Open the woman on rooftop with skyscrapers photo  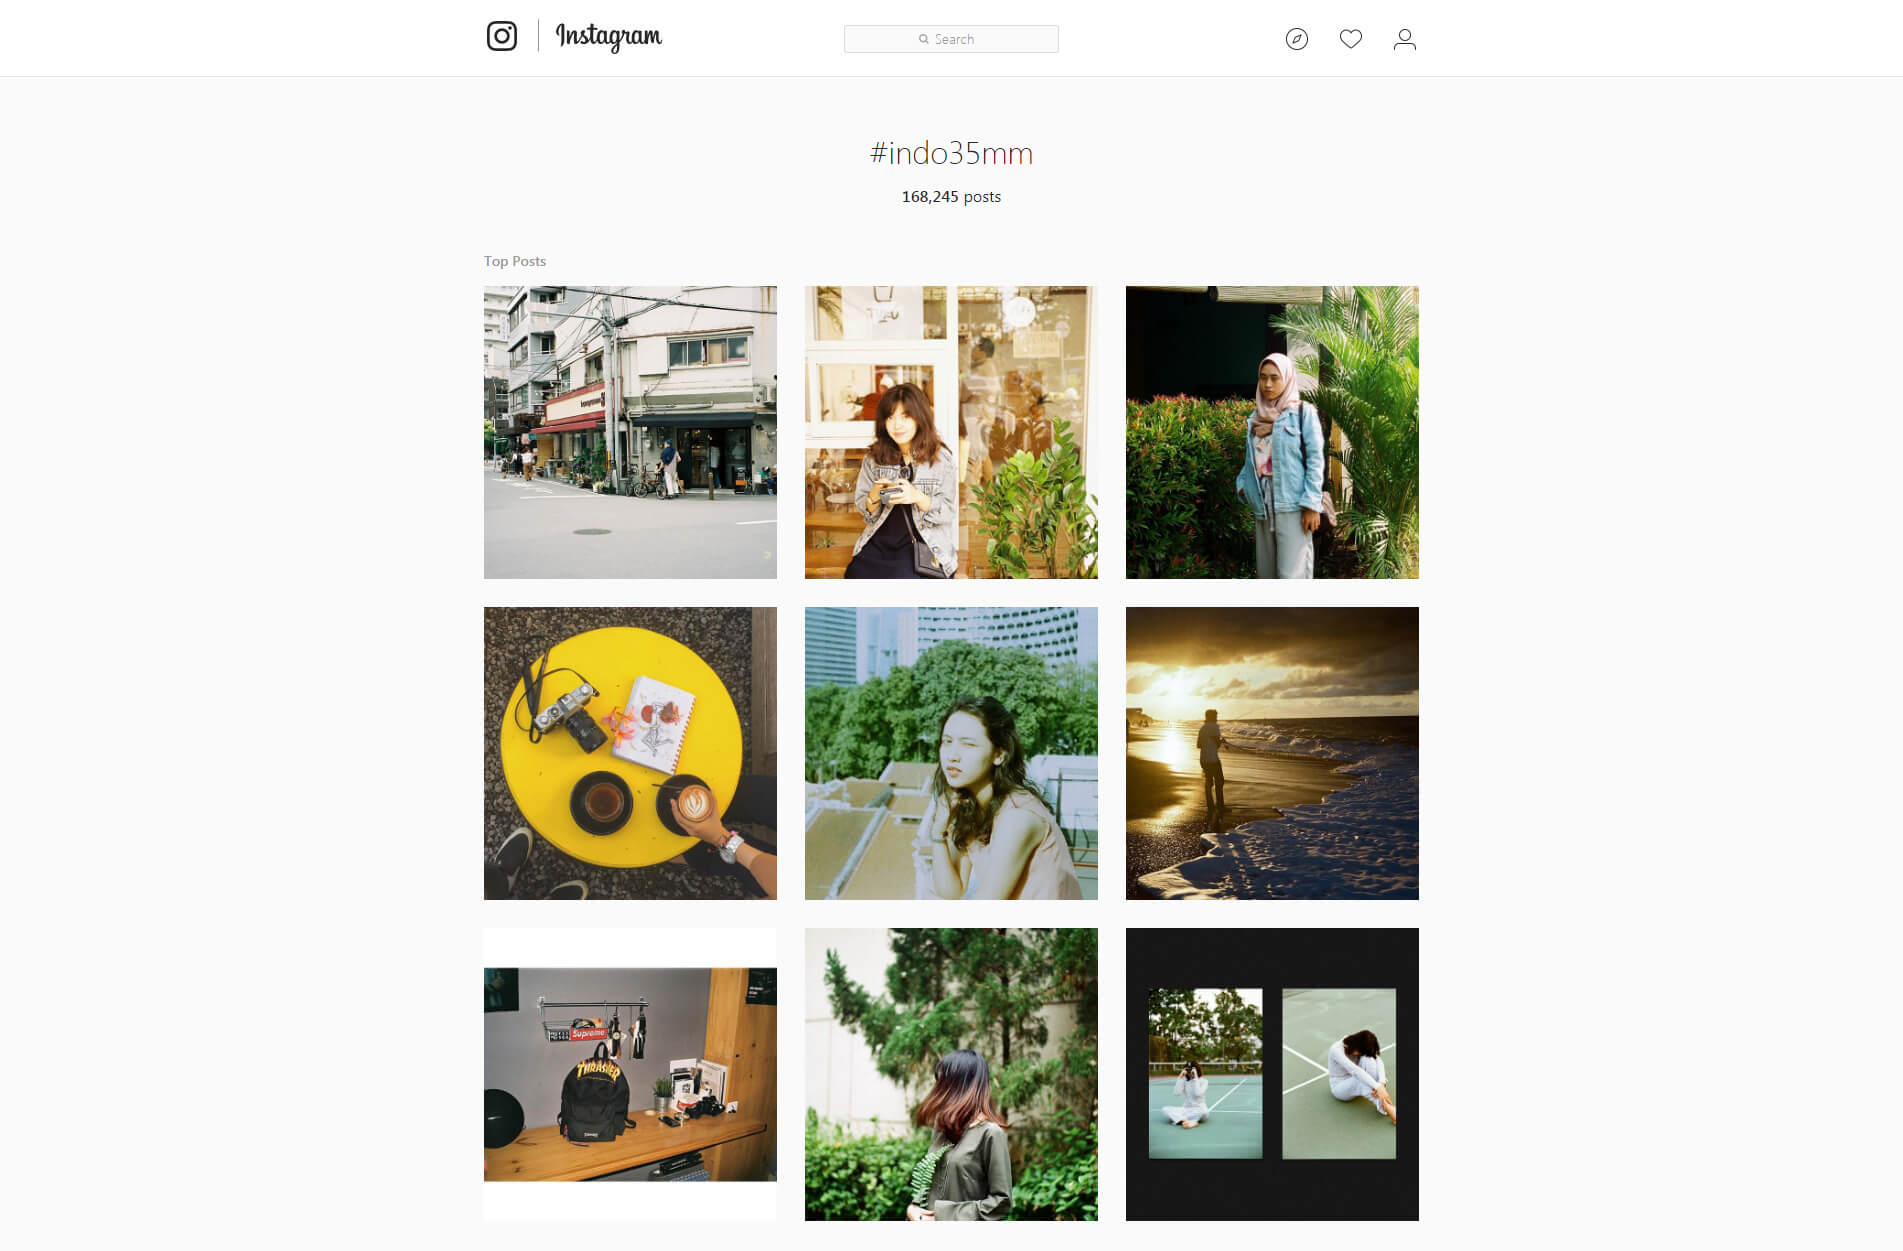tap(951, 753)
